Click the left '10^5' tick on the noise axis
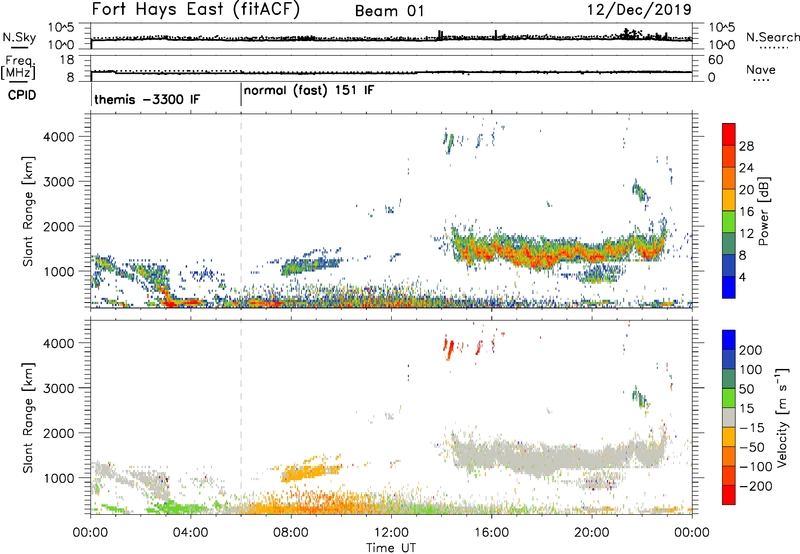 coord(61,27)
